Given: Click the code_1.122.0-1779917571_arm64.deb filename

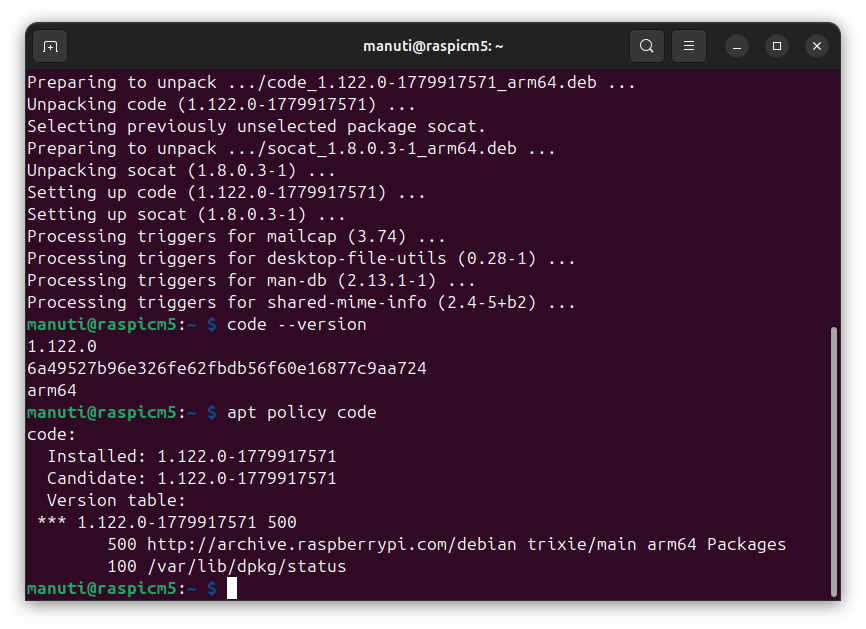Looking at the screenshot, I should (x=432, y=82).
